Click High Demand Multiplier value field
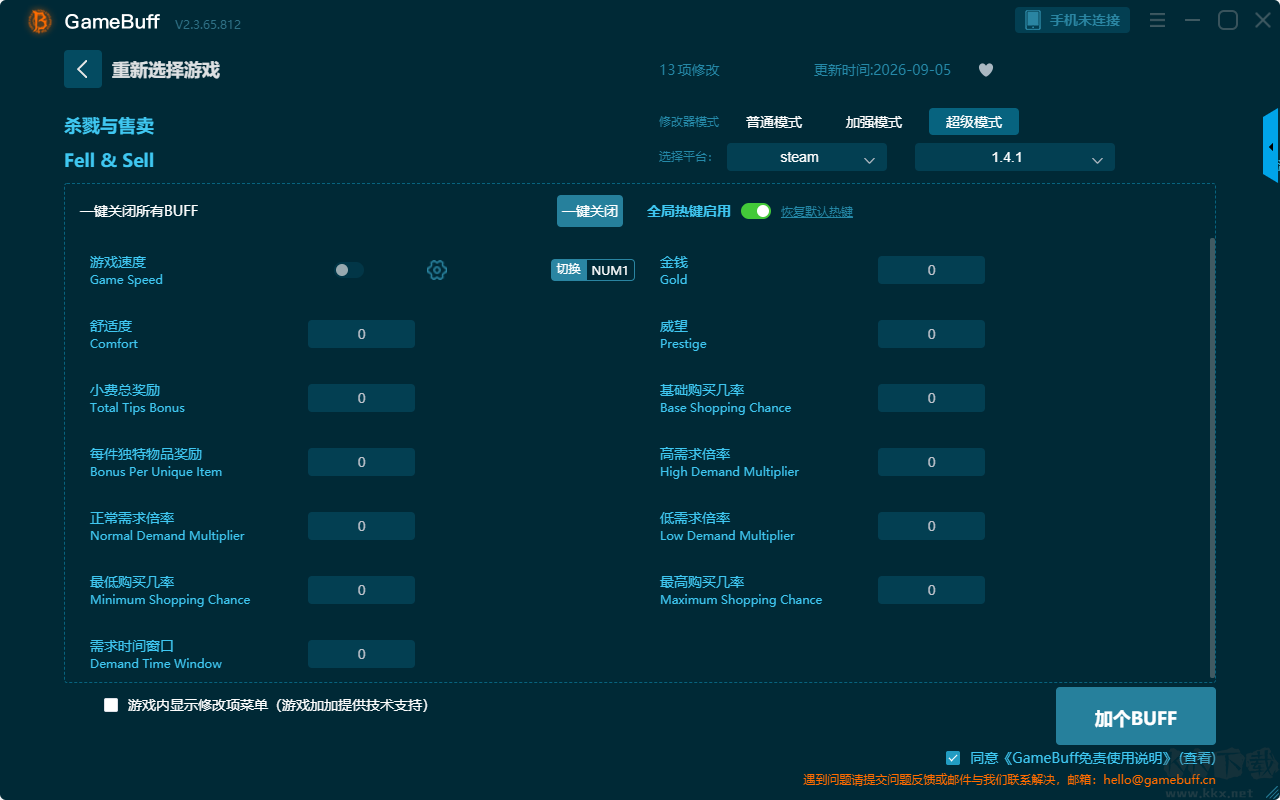This screenshot has height=800, width=1280. pyautogui.click(x=931, y=462)
